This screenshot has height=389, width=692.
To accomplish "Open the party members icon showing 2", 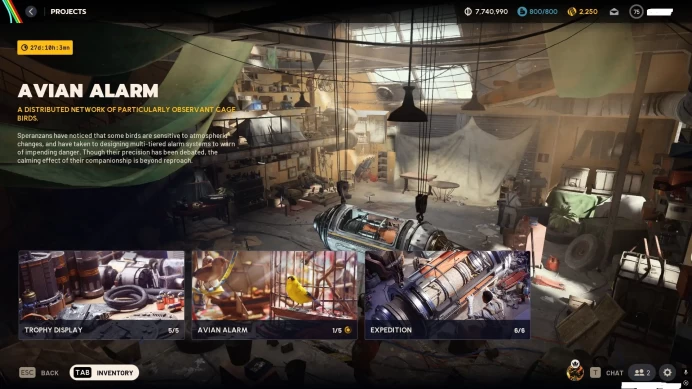I will (x=642, y=373).
